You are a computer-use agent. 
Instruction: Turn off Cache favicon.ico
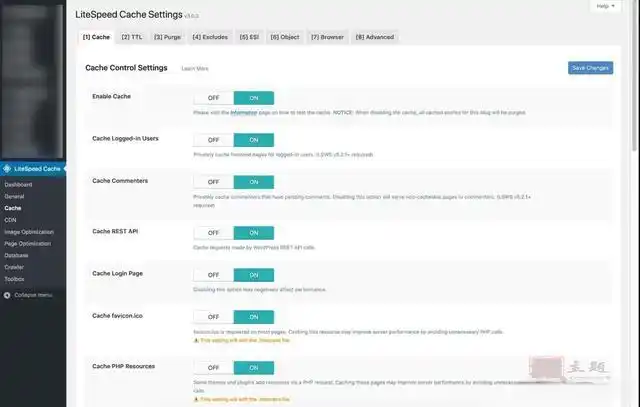tap(213, 316)
